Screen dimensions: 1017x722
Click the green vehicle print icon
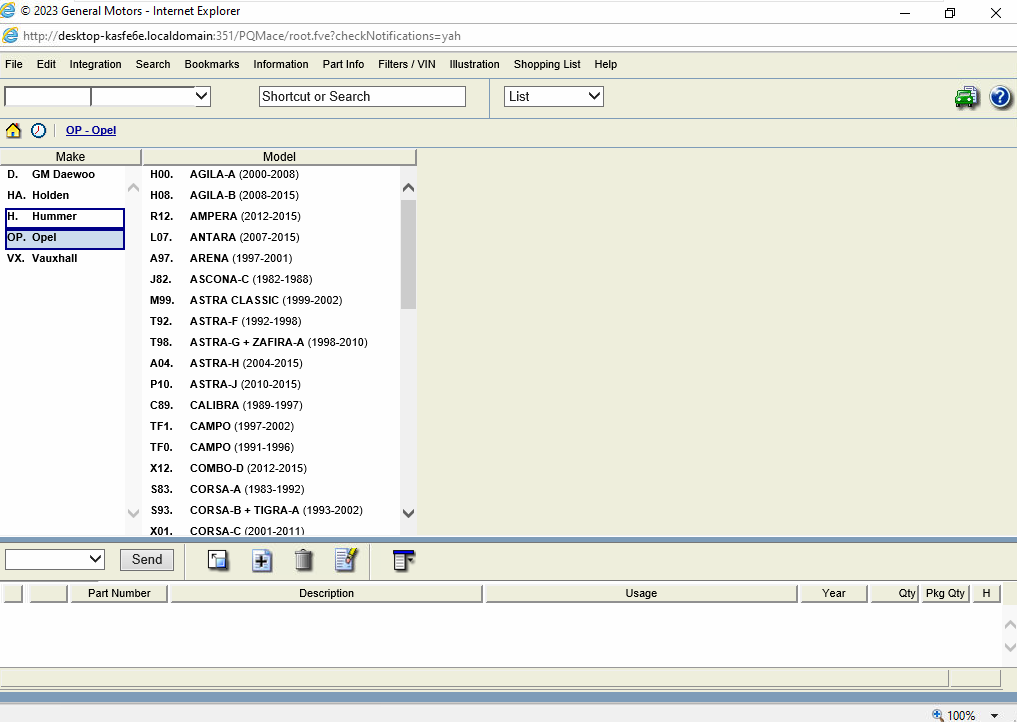tap(966, 97)
